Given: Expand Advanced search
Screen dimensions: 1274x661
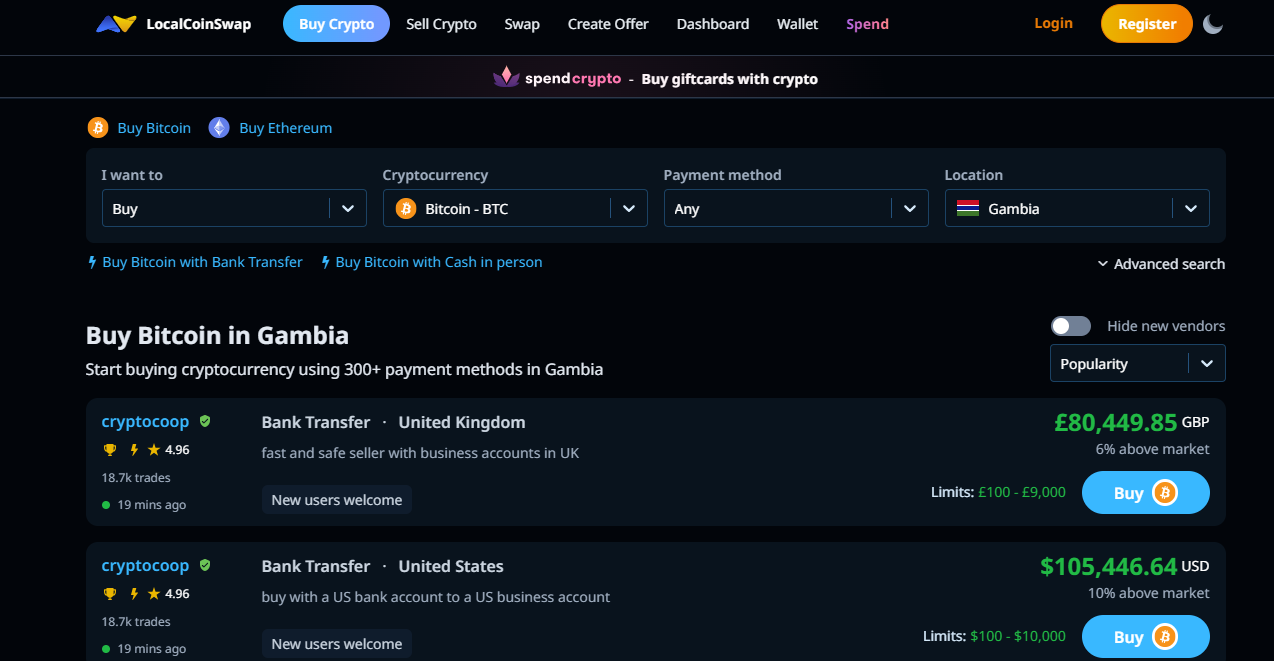Looking at the screenshot, I should click(x=1161, y=264).
